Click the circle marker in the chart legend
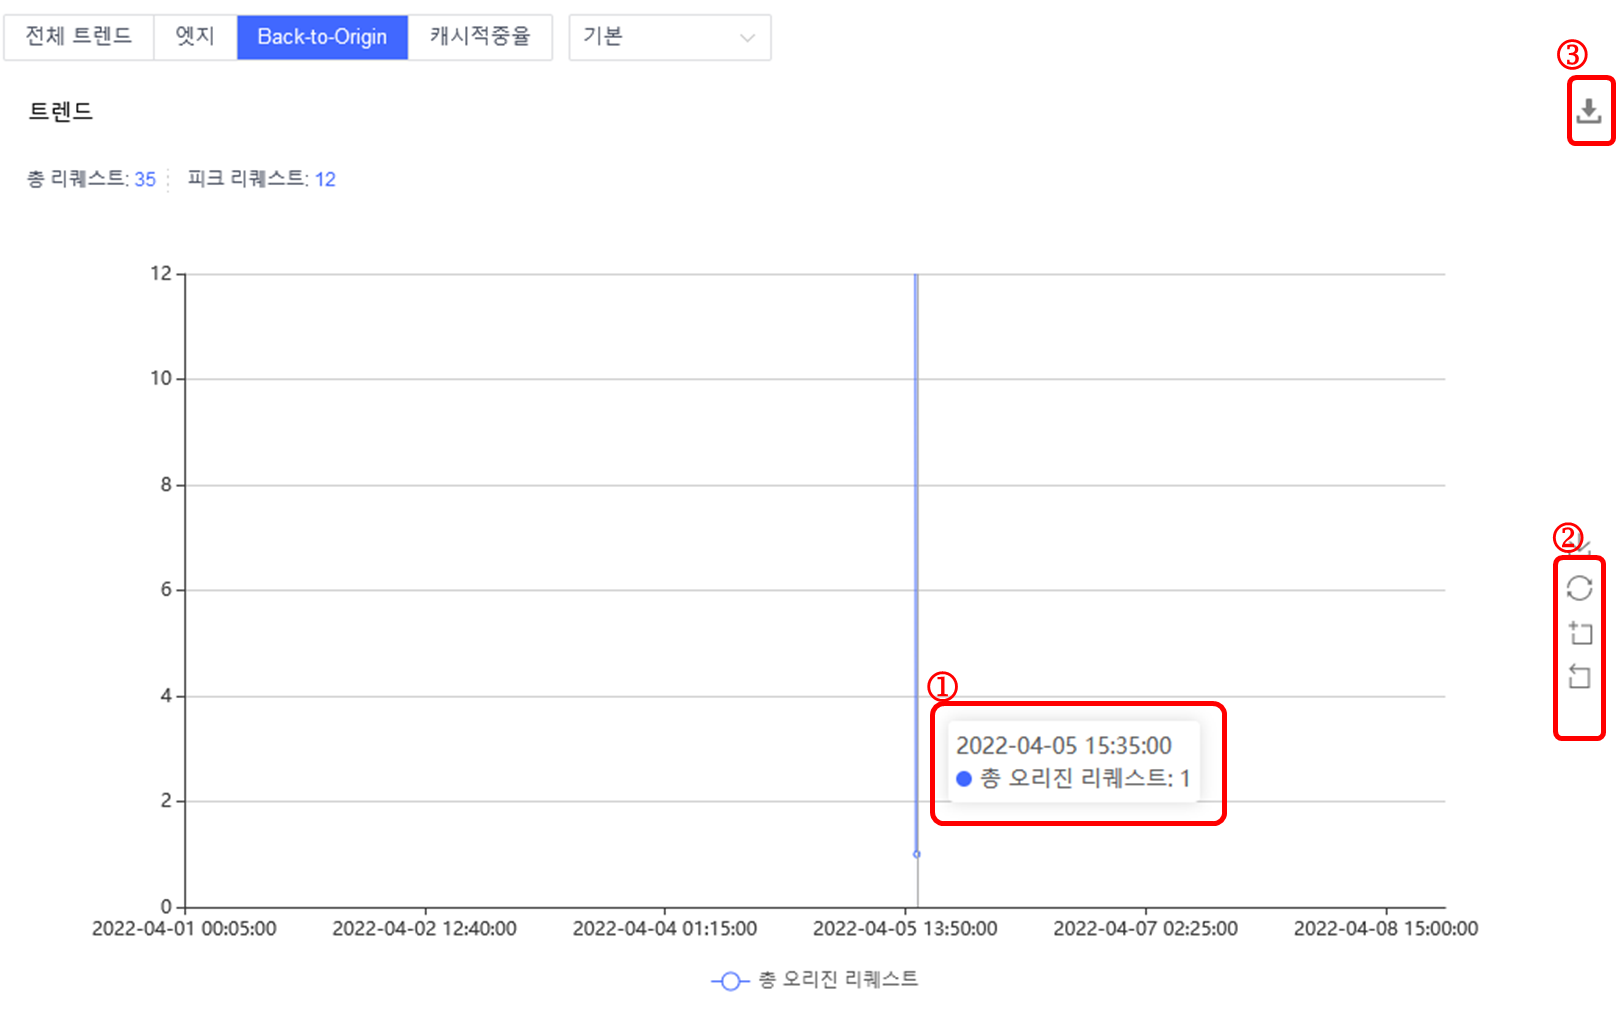 (731, 981)
